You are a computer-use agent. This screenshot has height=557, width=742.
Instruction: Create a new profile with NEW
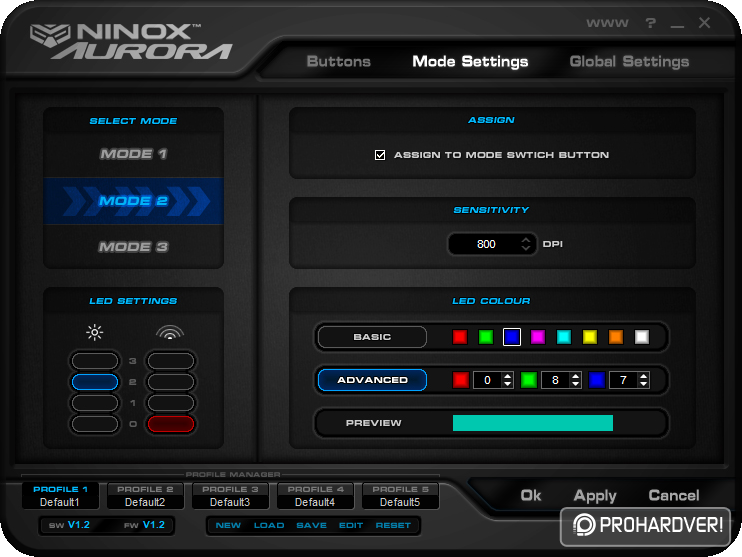pyautogui.click(x=228, y=526)
